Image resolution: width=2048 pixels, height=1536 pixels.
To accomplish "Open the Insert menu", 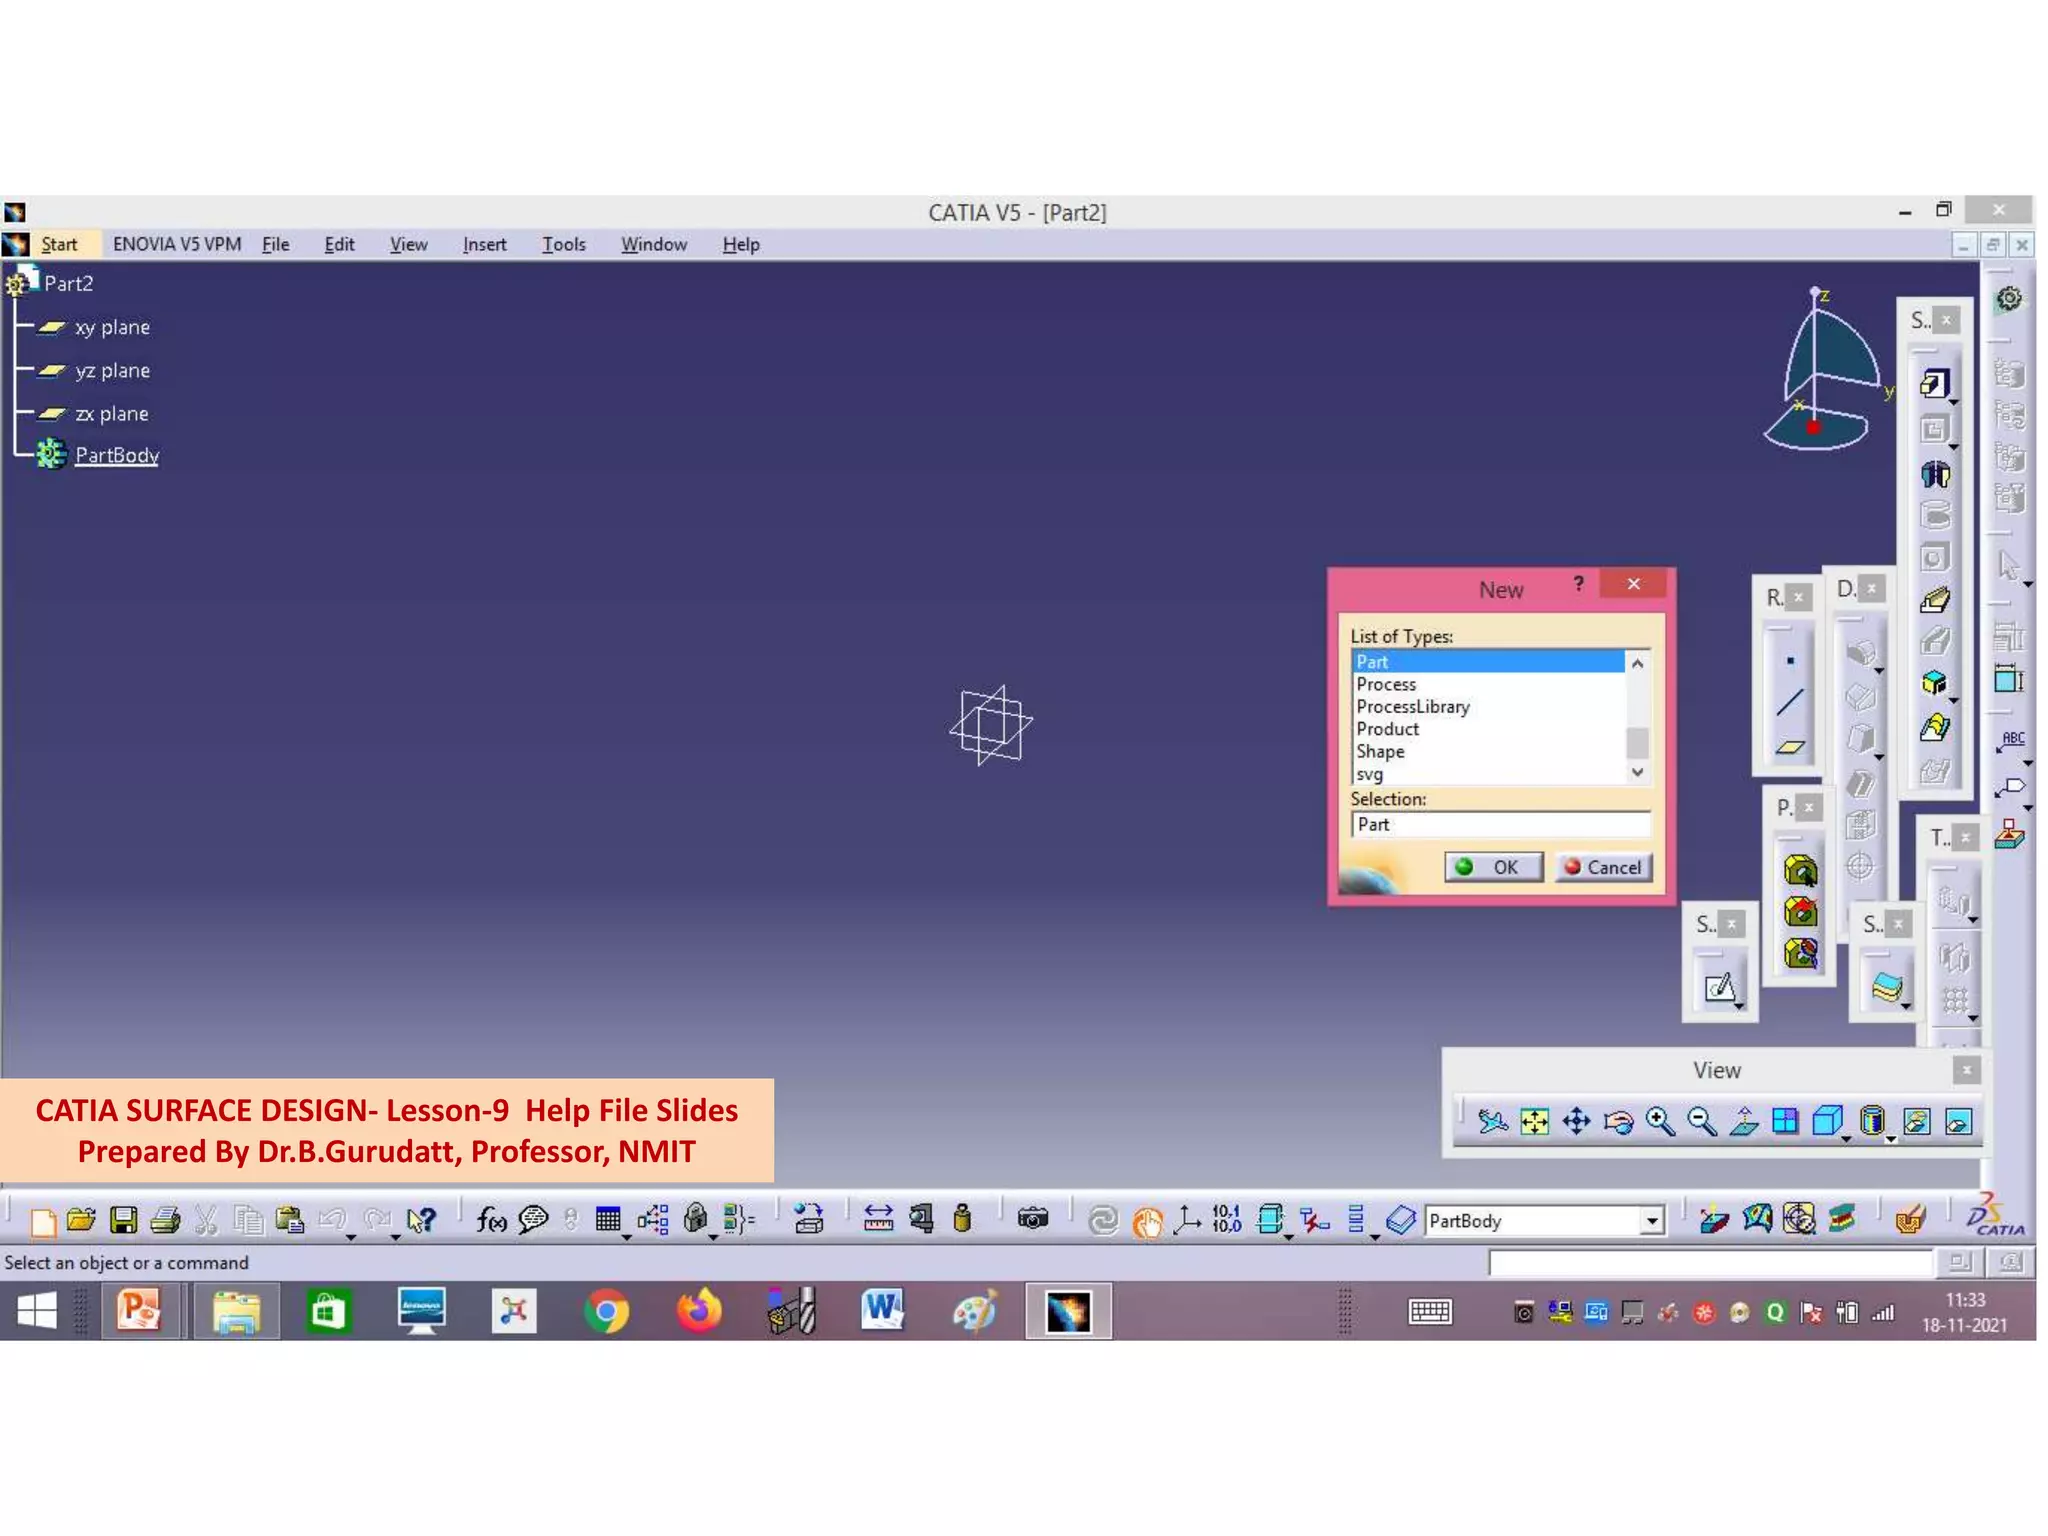I will coord(484,245).
